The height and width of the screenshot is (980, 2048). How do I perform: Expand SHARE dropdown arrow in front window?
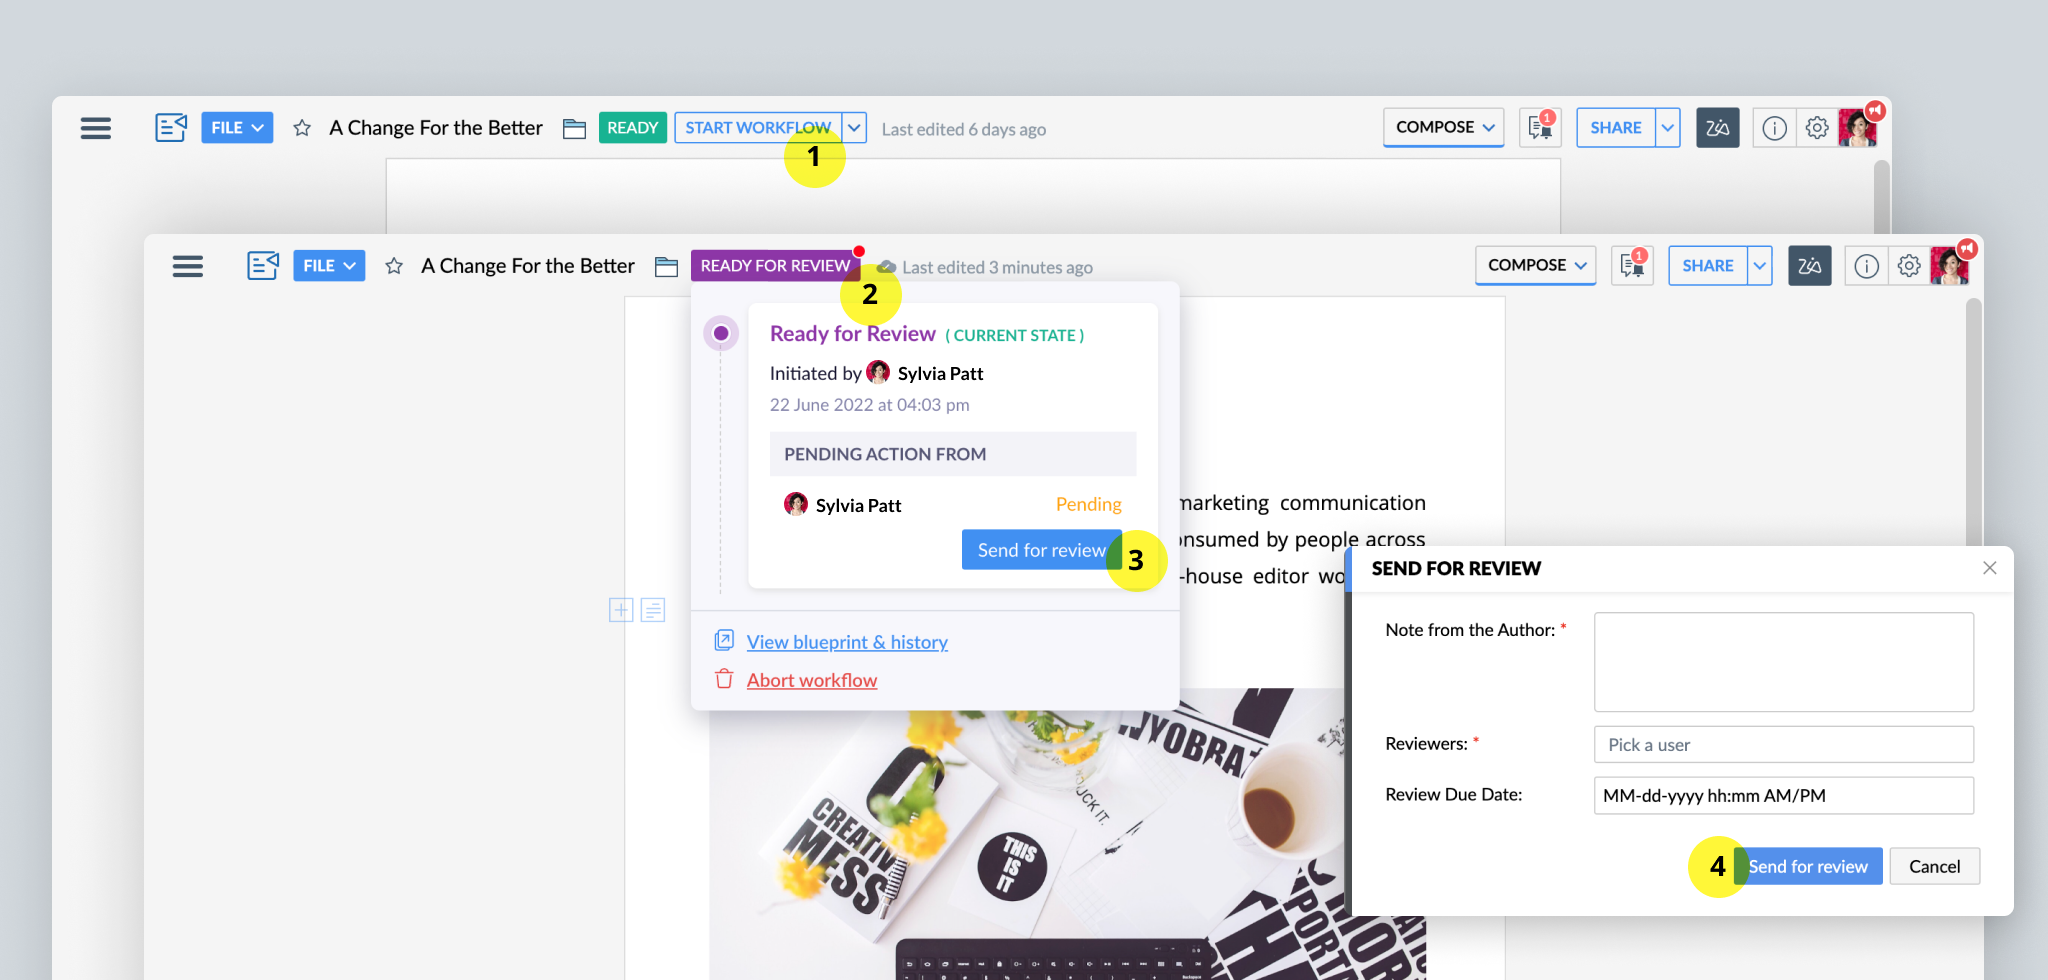point(1760,266)
